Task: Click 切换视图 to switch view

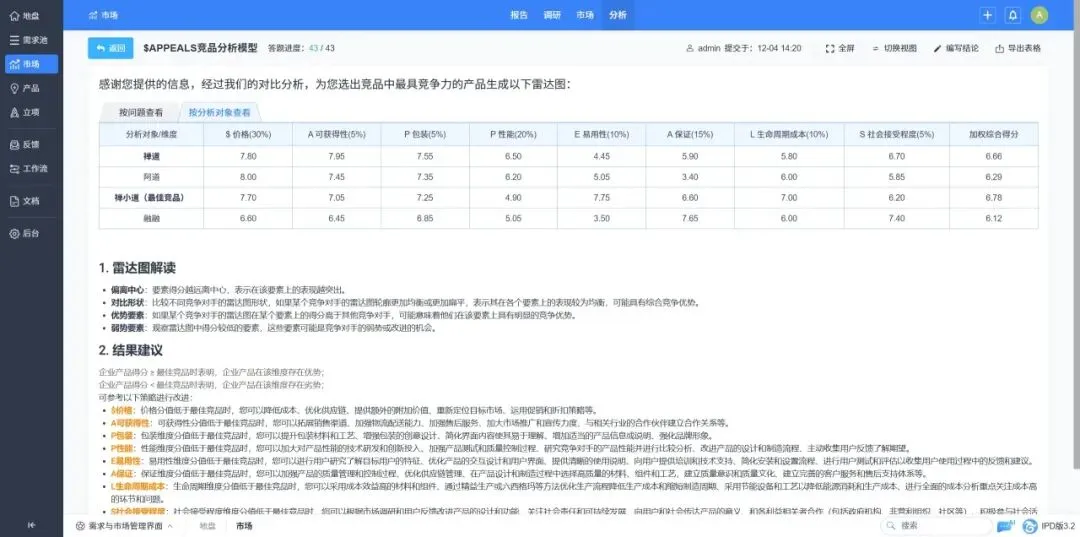Action: coord(894,48)
